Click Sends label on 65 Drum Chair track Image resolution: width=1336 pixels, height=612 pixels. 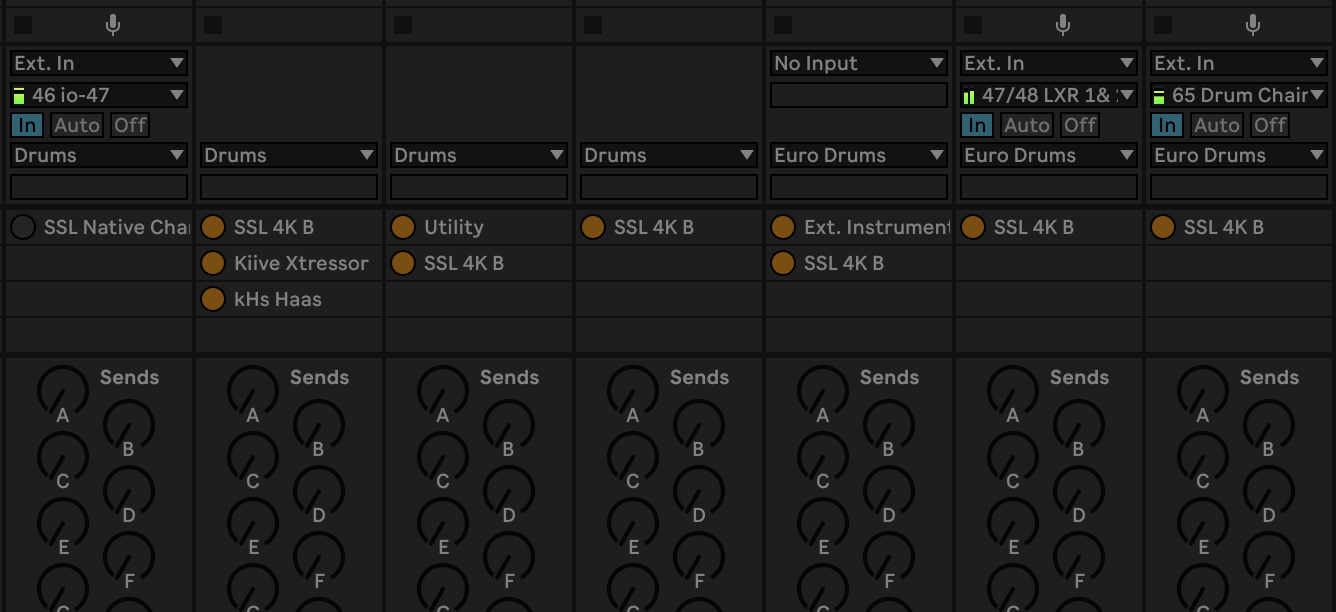[x=1269, y=377]
